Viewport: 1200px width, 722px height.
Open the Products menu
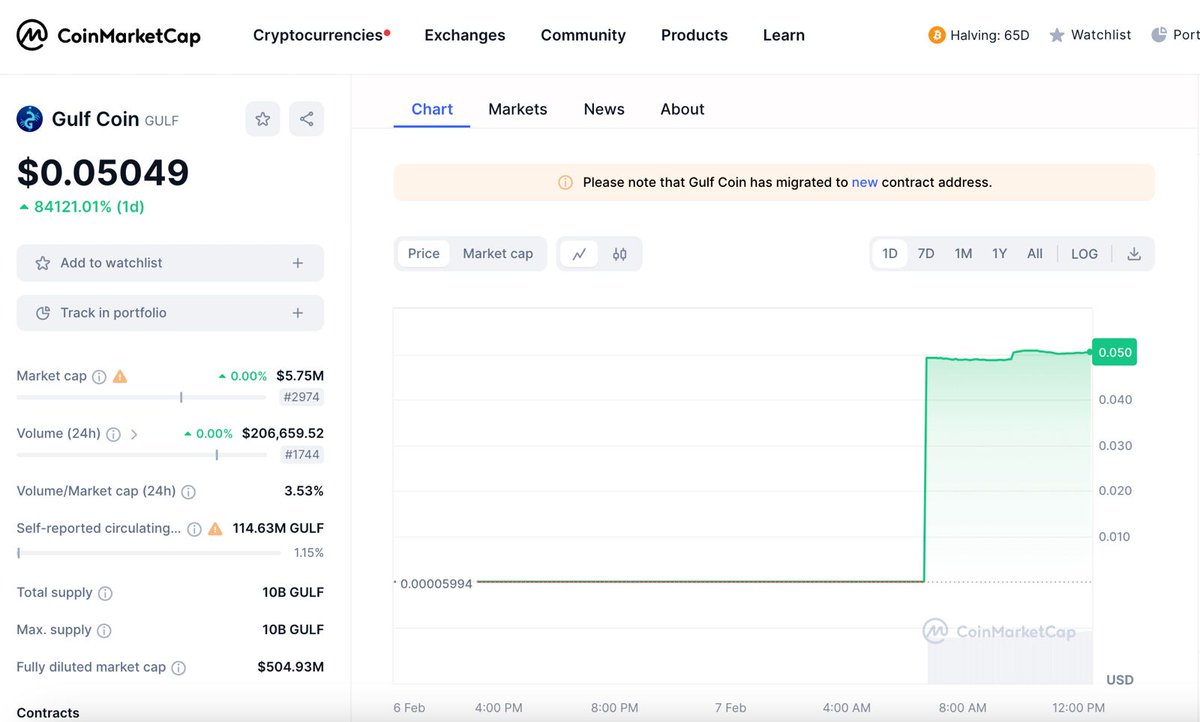[x=694, y=35]
